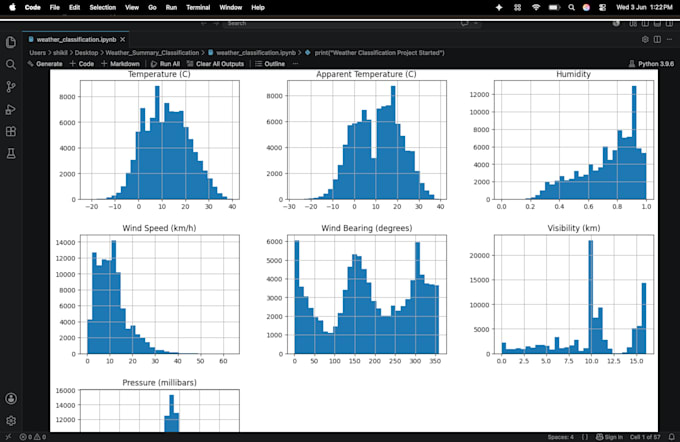680x442 pixels.
Task: Open more editor actions ellipsis at tab row
Action: click(669, 39)
